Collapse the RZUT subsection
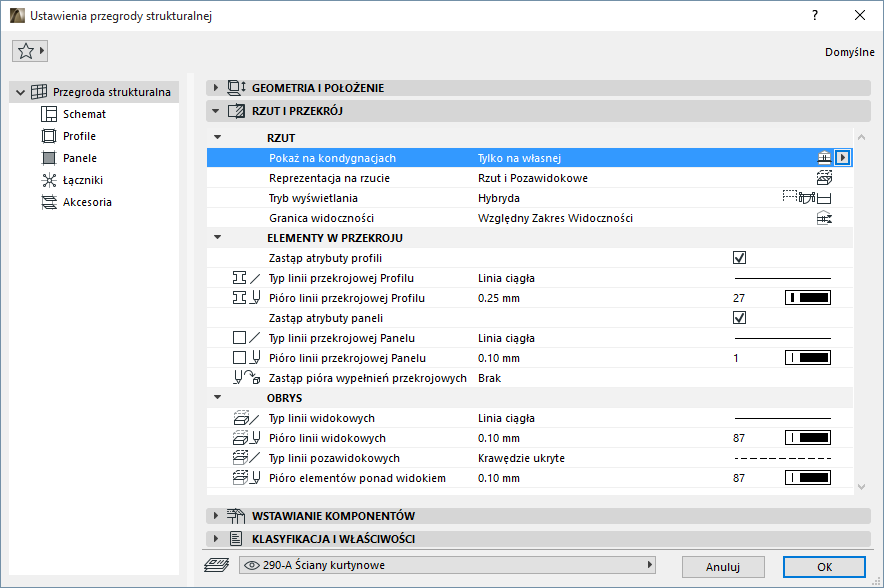This screenshot has width=884, height=588. [218, 138]
